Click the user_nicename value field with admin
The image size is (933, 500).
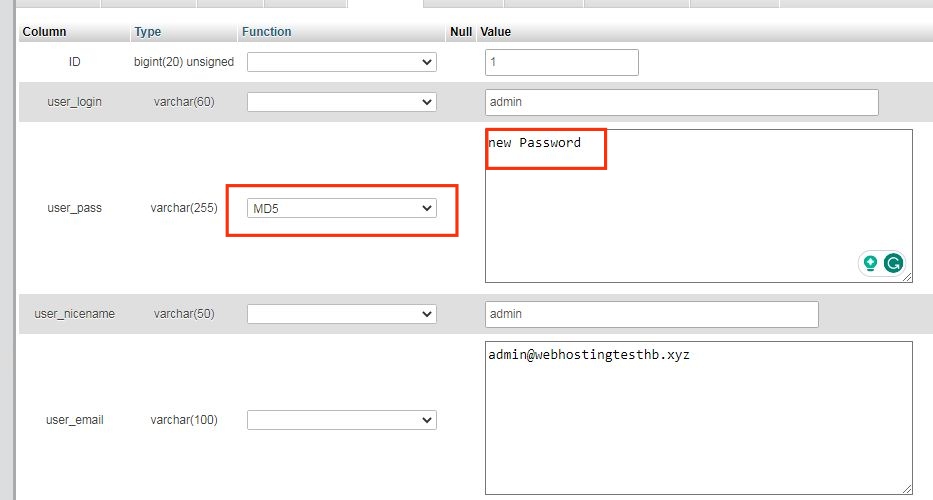point(652,314)
